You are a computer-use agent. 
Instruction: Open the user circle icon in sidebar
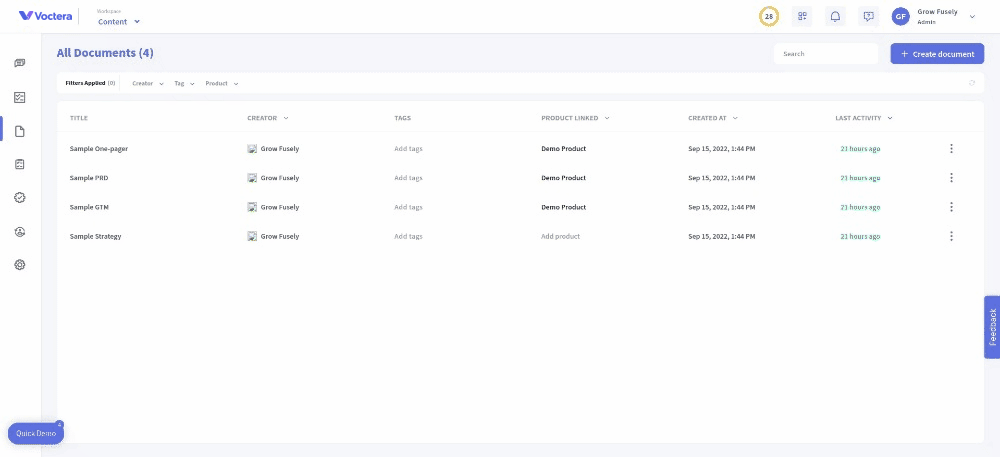point(20,231)
